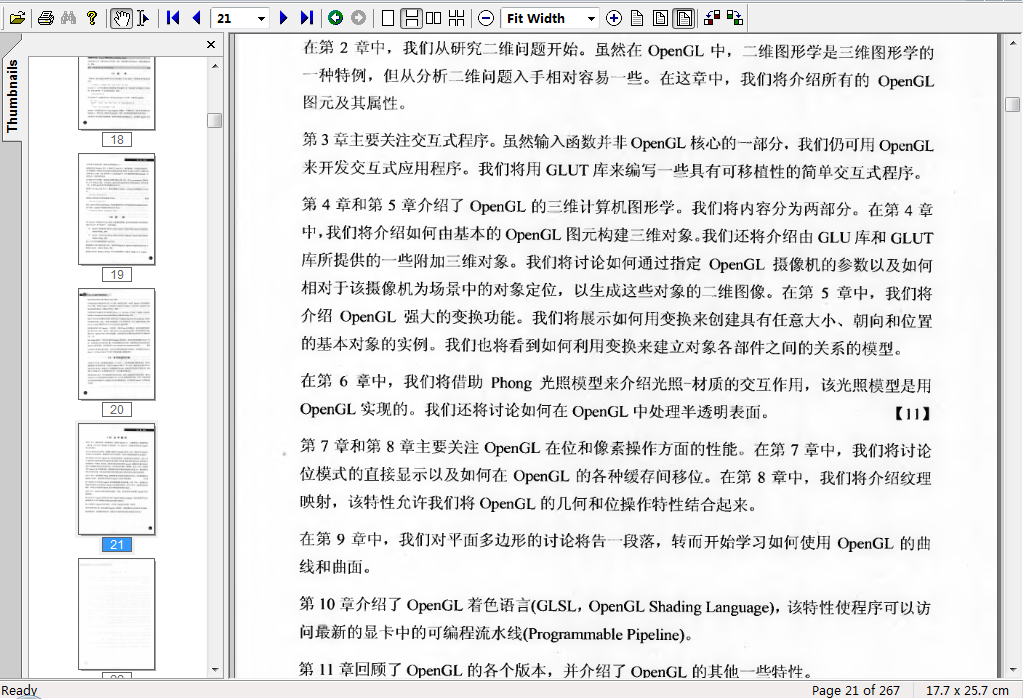Open the Fit Width zoom dropdown
The width and height of the screenshot is (1023, 699).
591,19
